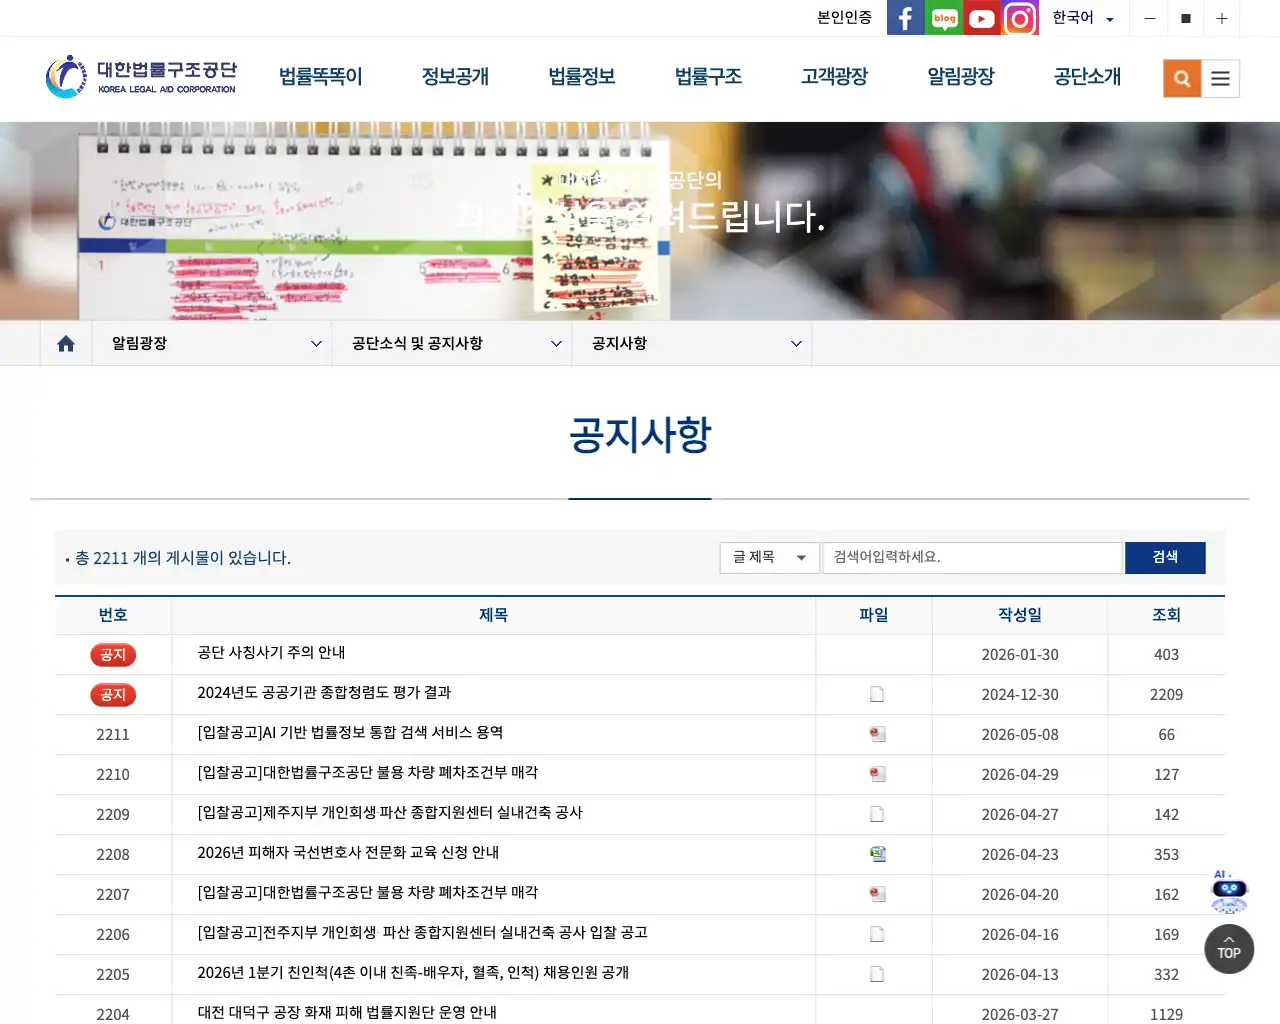Open the Instagram icon

point(1020,18)
